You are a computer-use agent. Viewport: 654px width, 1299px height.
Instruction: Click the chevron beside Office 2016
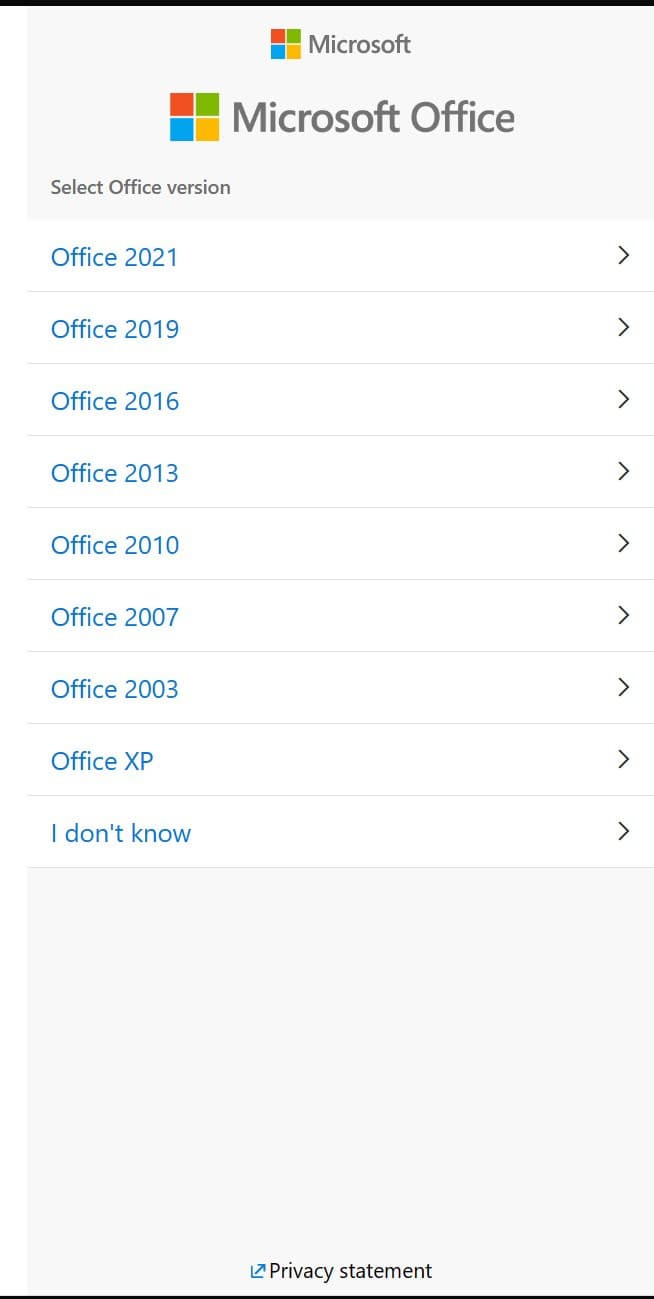click(x=624, y=400)
